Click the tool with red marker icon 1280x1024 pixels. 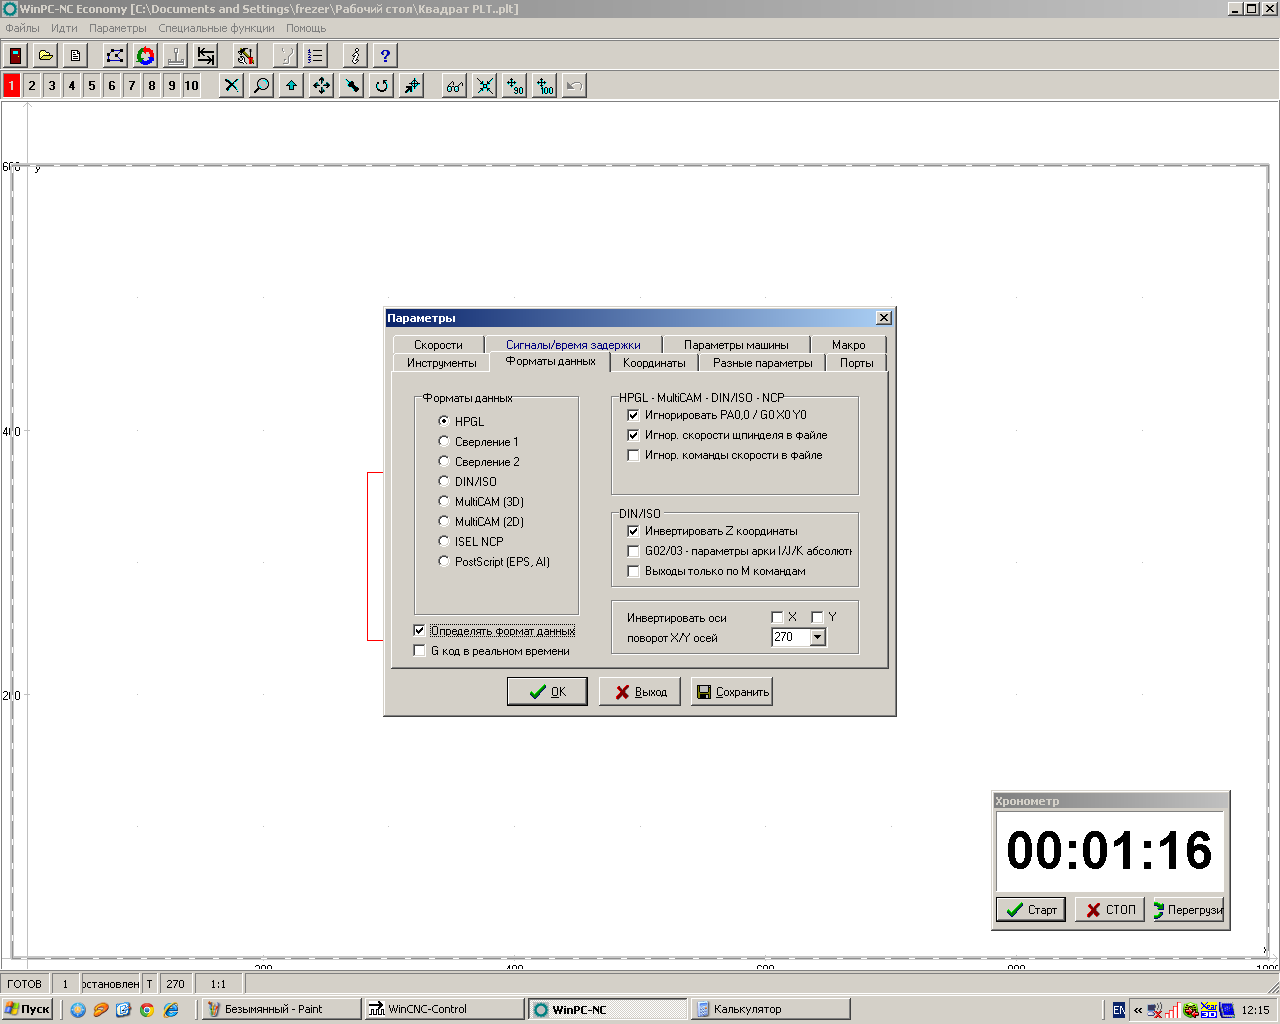point(246,55)
